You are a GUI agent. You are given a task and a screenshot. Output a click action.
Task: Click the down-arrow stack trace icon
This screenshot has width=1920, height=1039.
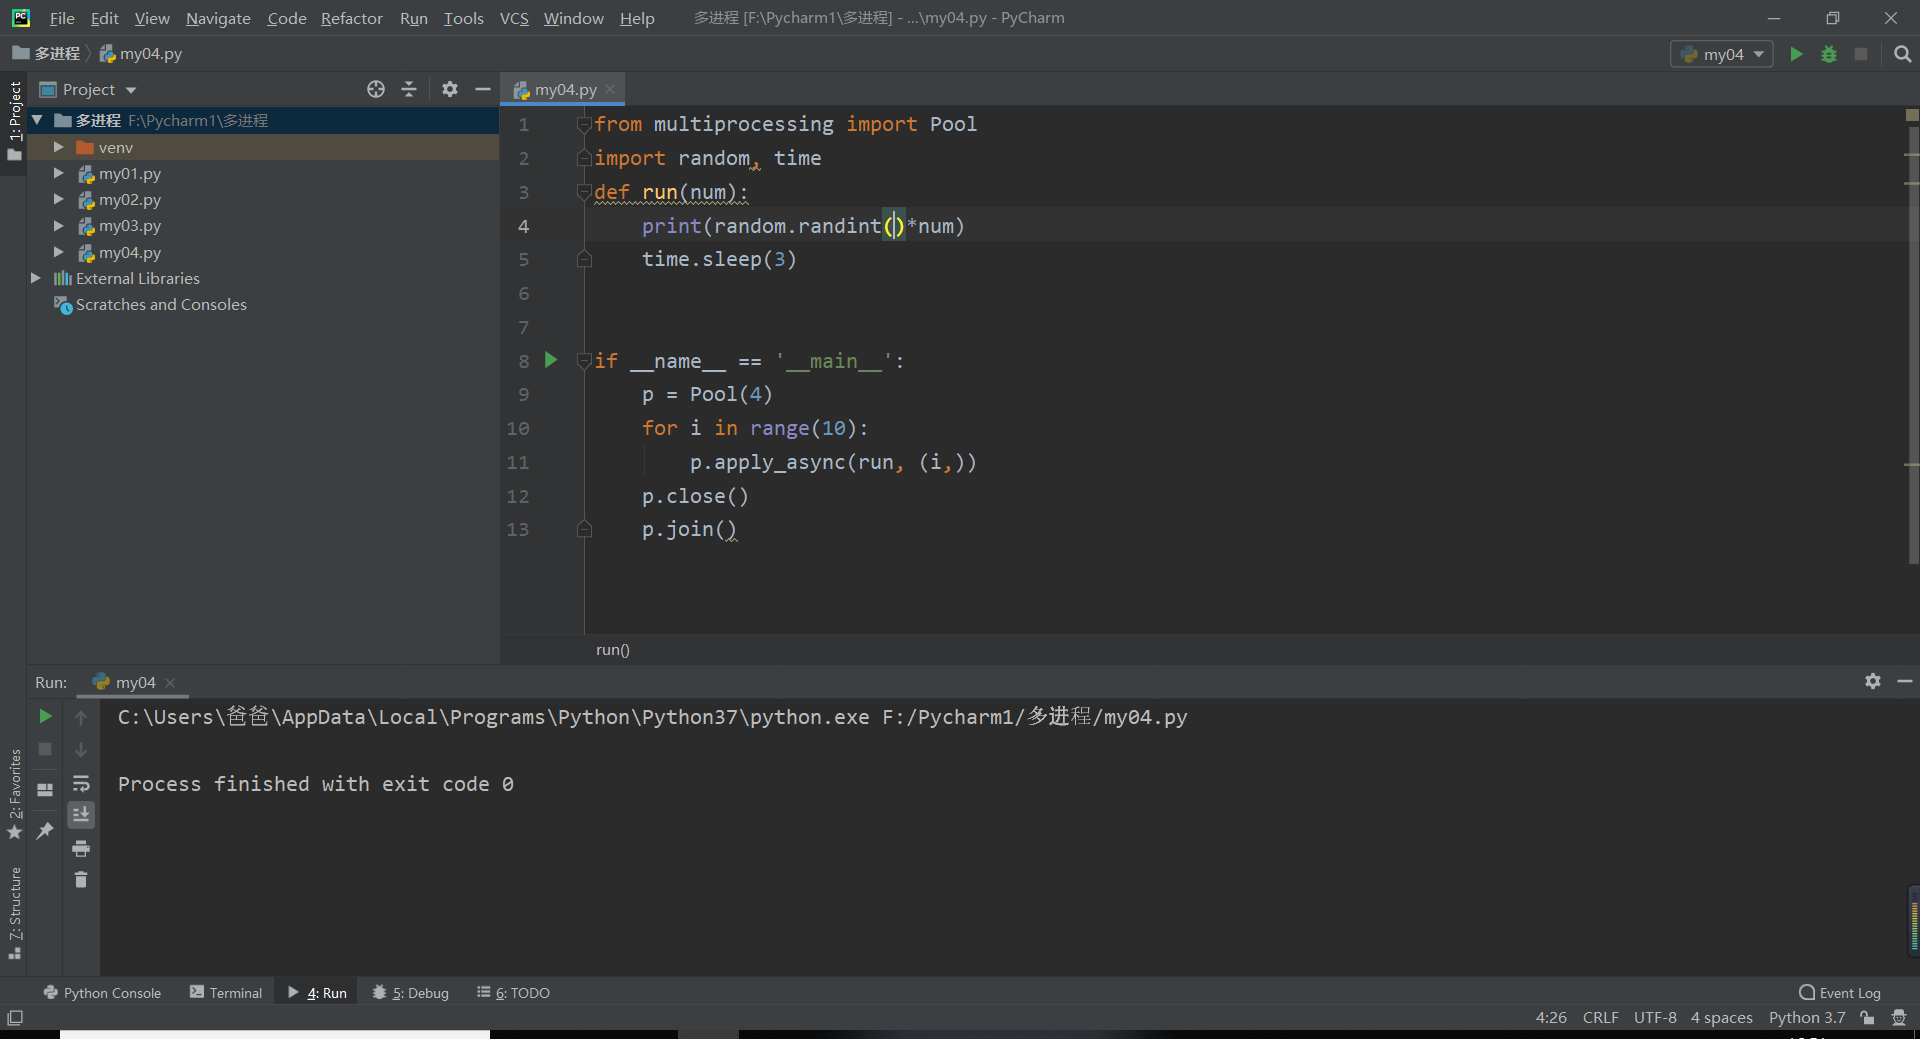pos(81,750)
